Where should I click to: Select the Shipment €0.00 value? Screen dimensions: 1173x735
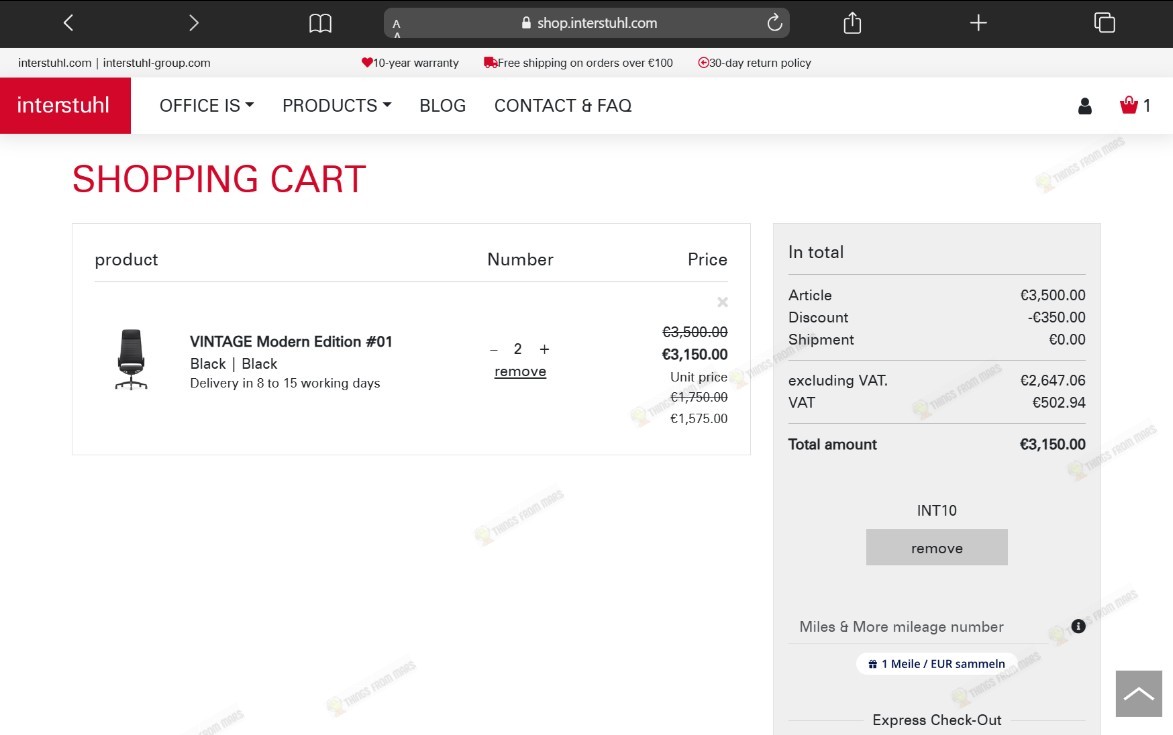(x=1067, y=339)
